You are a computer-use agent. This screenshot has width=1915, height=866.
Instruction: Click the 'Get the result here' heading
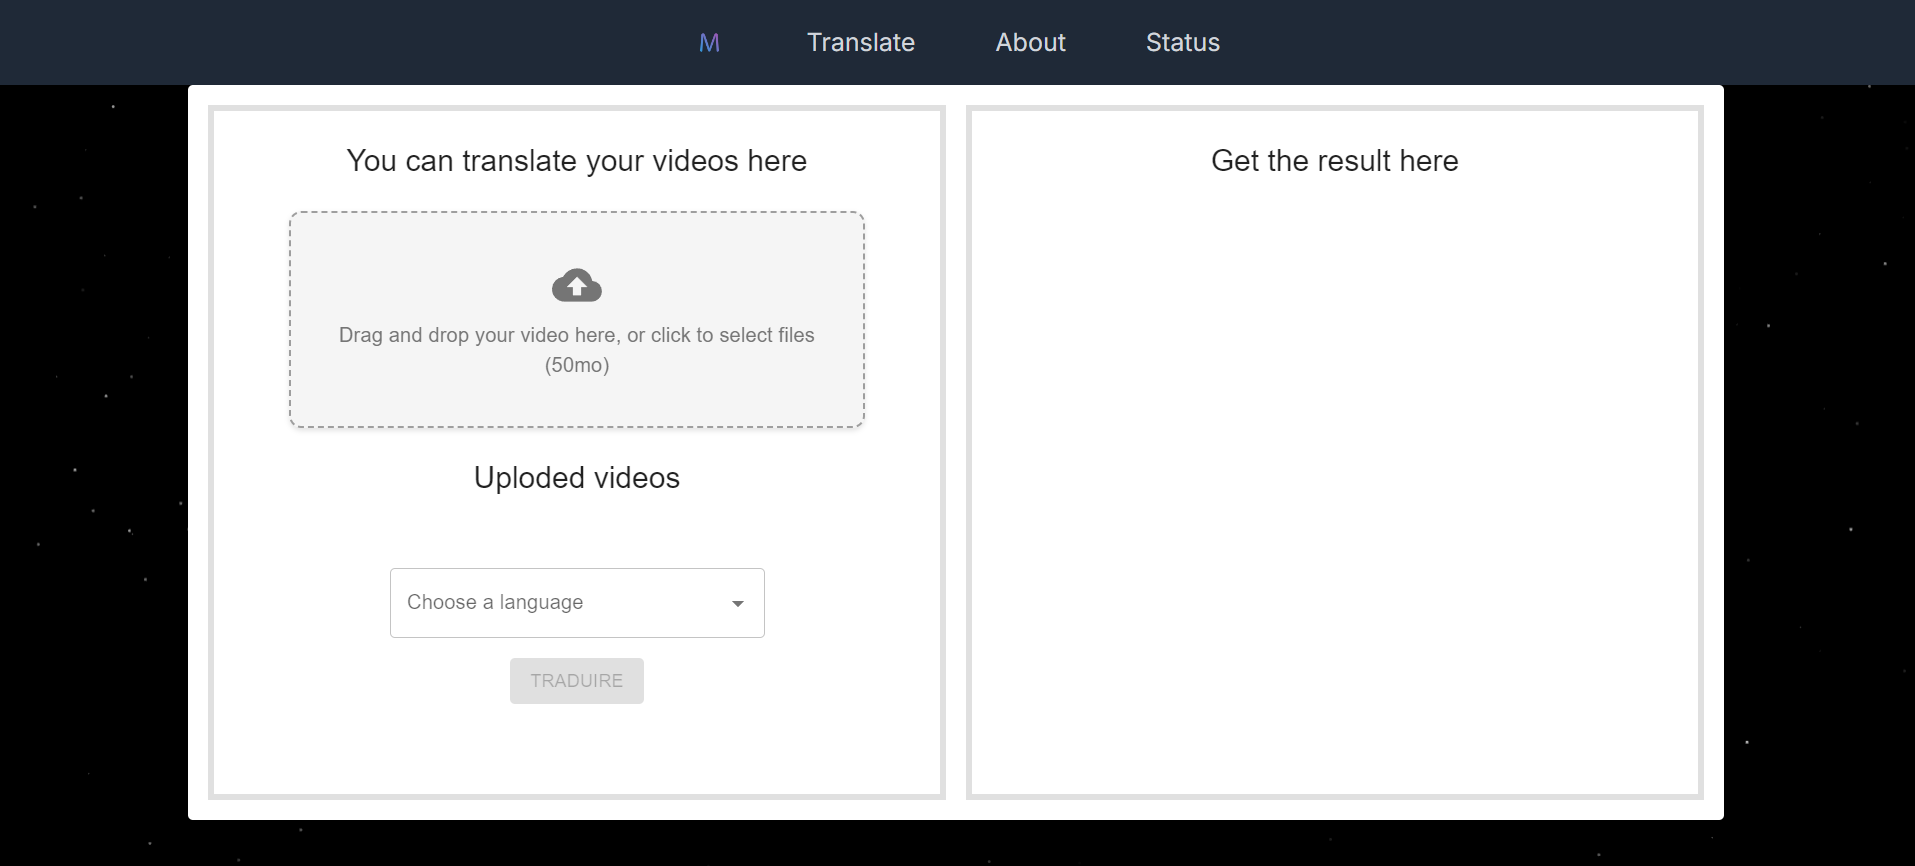pyautogui.click(x=1334, y=161)
